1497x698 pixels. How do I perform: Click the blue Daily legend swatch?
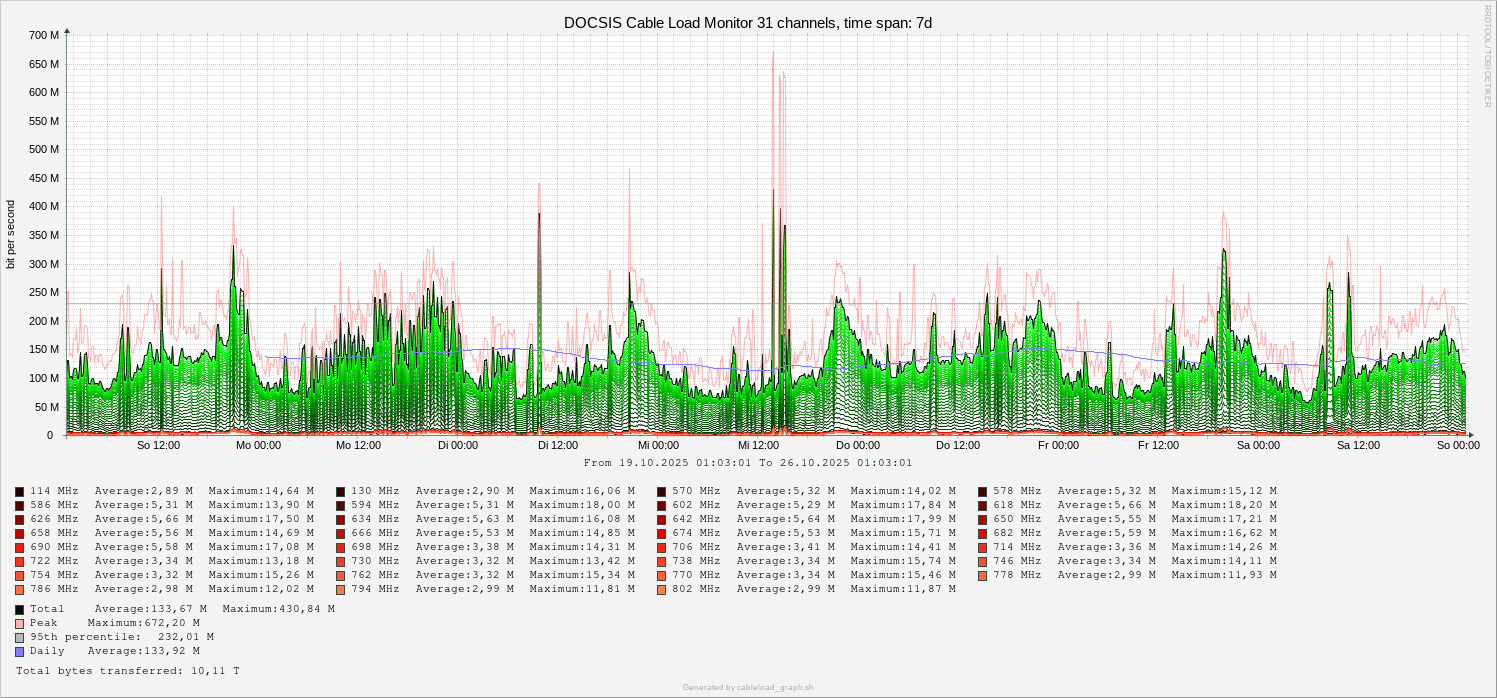pyautogui.click(x=20, y=651)
